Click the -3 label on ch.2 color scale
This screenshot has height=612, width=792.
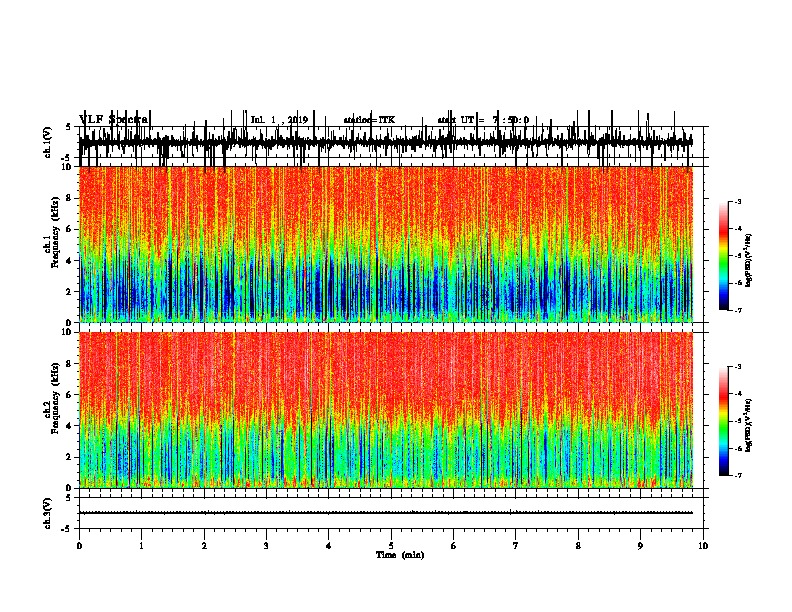[737, 367]
